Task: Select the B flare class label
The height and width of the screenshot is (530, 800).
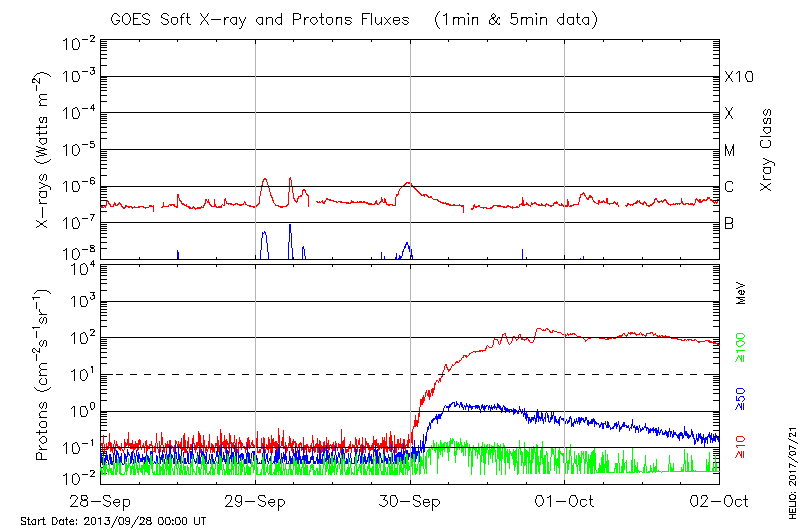Action: pos(729,223)
